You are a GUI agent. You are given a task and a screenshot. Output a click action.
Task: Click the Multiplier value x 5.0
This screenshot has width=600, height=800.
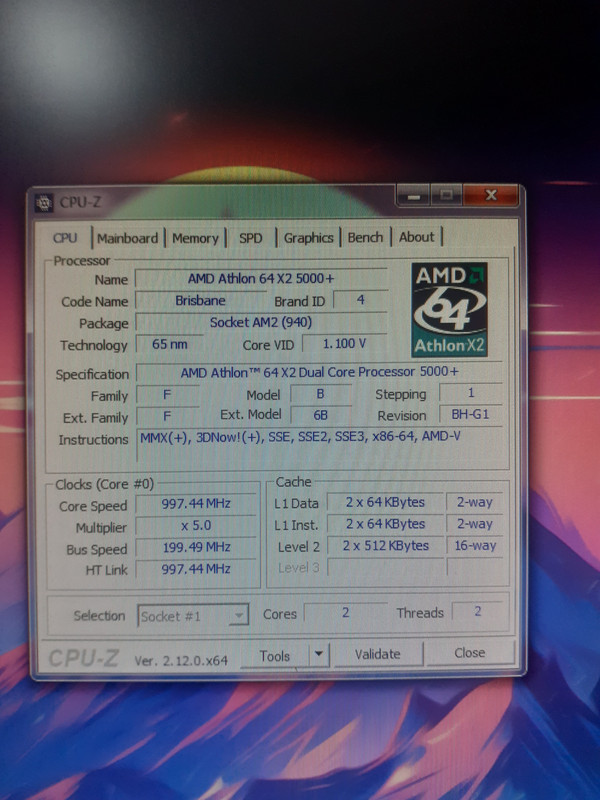click(196, 526)
